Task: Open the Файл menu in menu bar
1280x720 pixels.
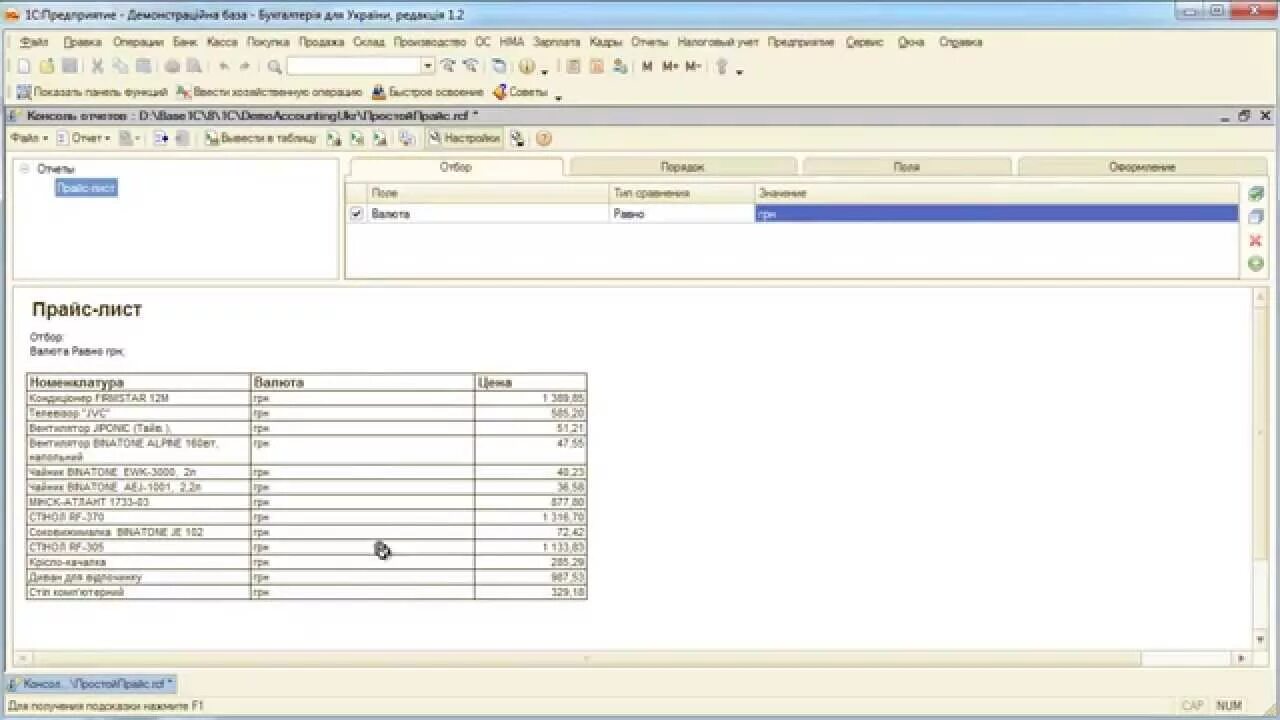Action: (x=33, y=42)
